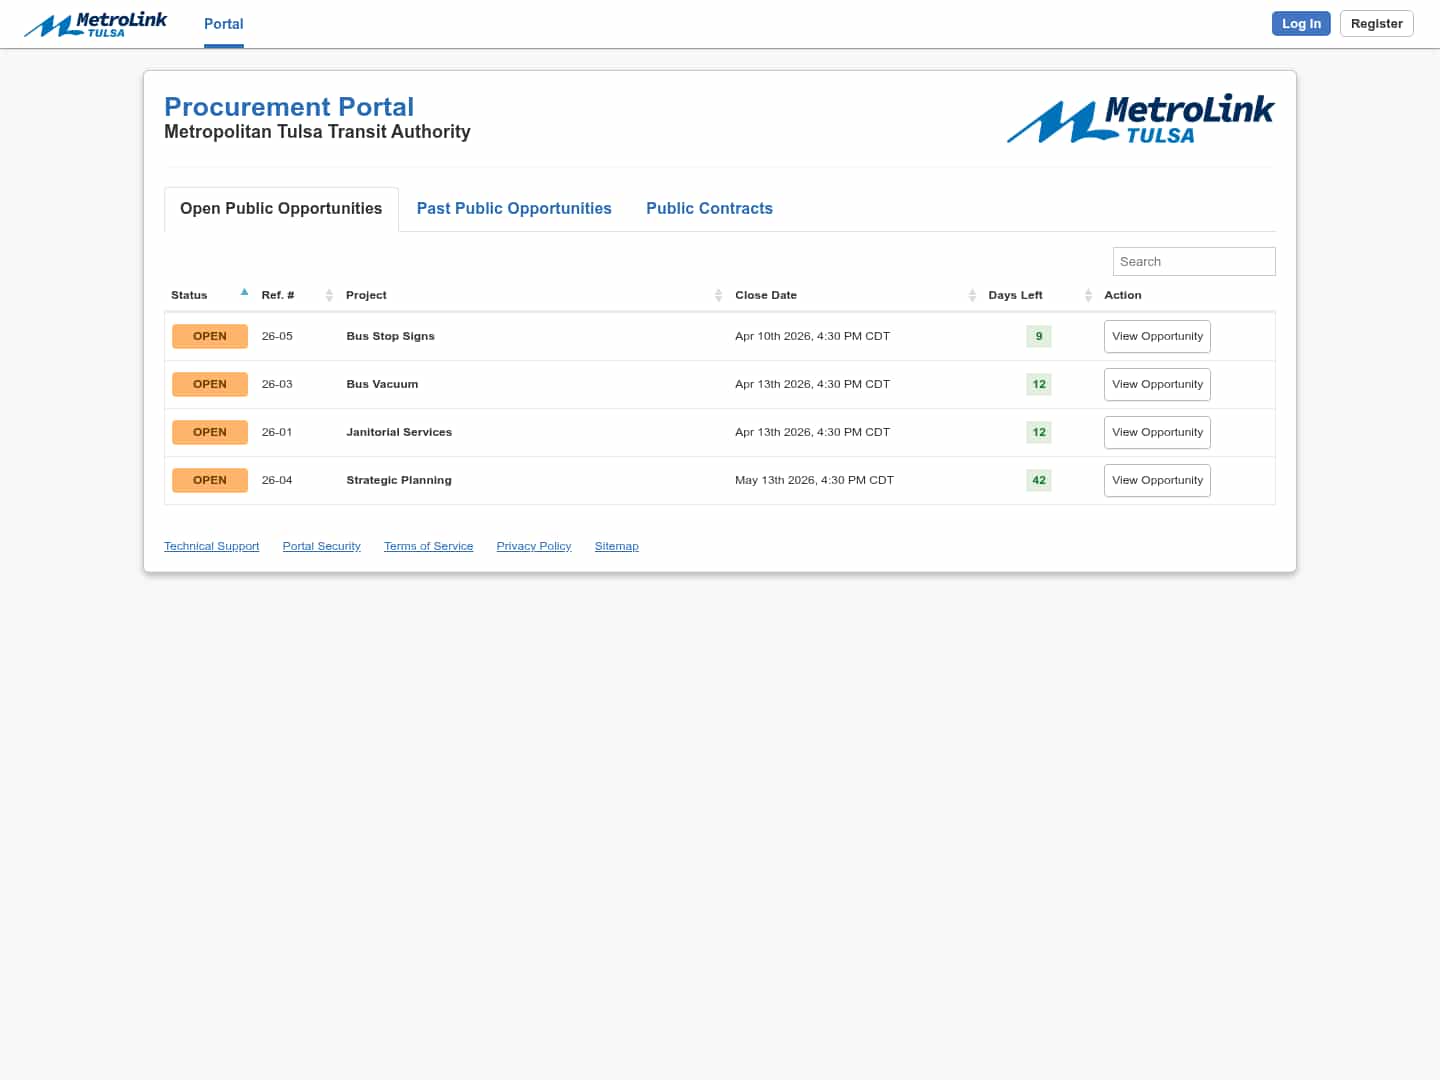Click the 42 days left badge
The width and height of the screenshot is (1440, 1080).
coord(1039,480)
